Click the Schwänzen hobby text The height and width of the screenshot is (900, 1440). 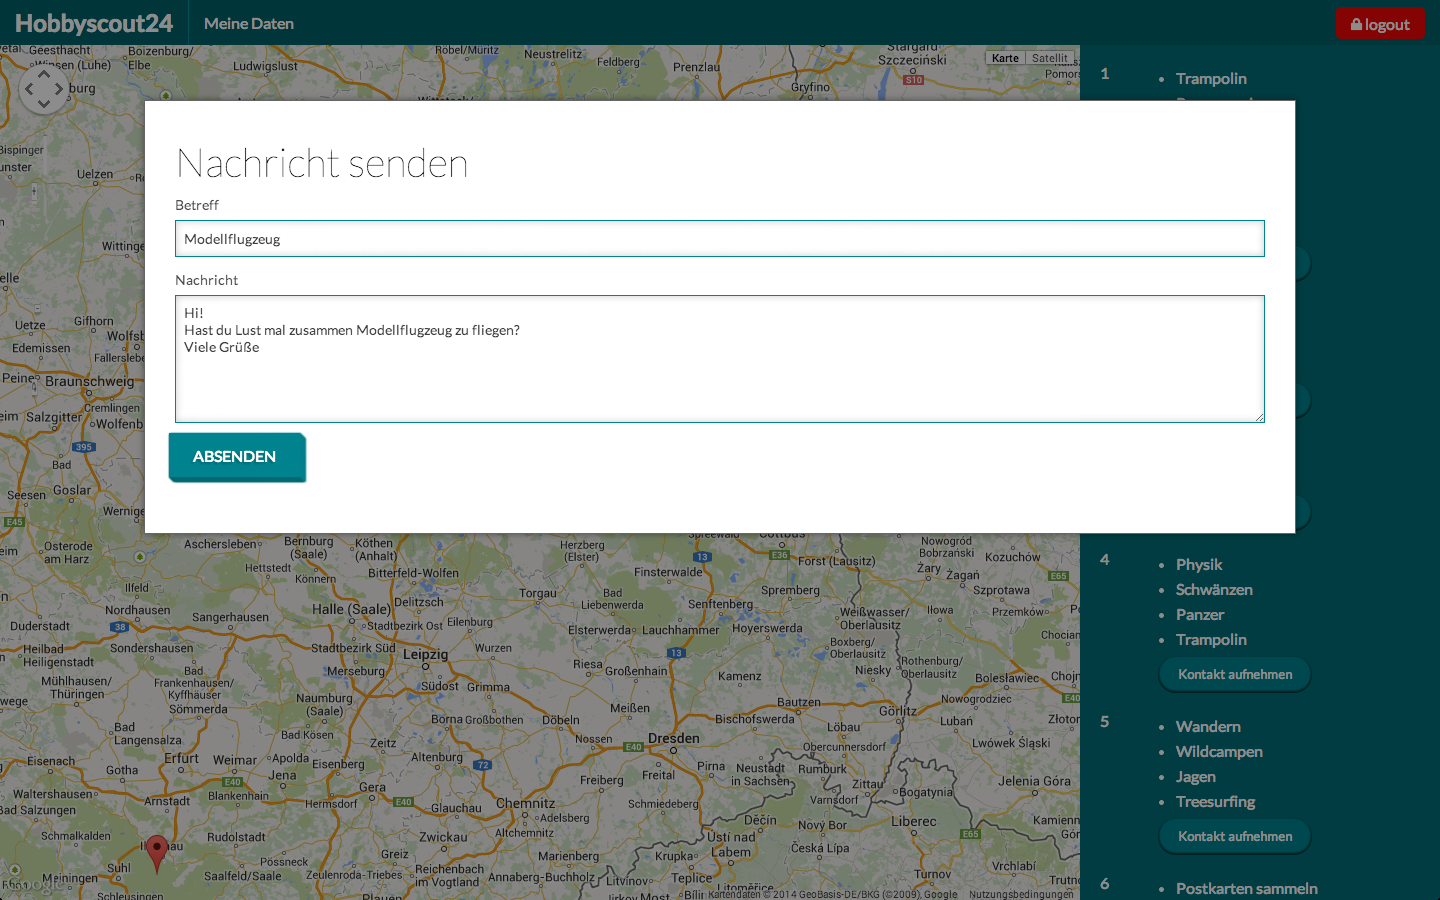tap(1214, 590)
